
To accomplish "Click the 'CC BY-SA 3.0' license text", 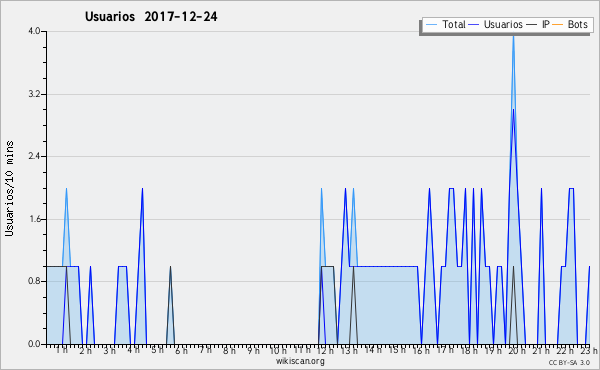I will (x=569, y=363).
